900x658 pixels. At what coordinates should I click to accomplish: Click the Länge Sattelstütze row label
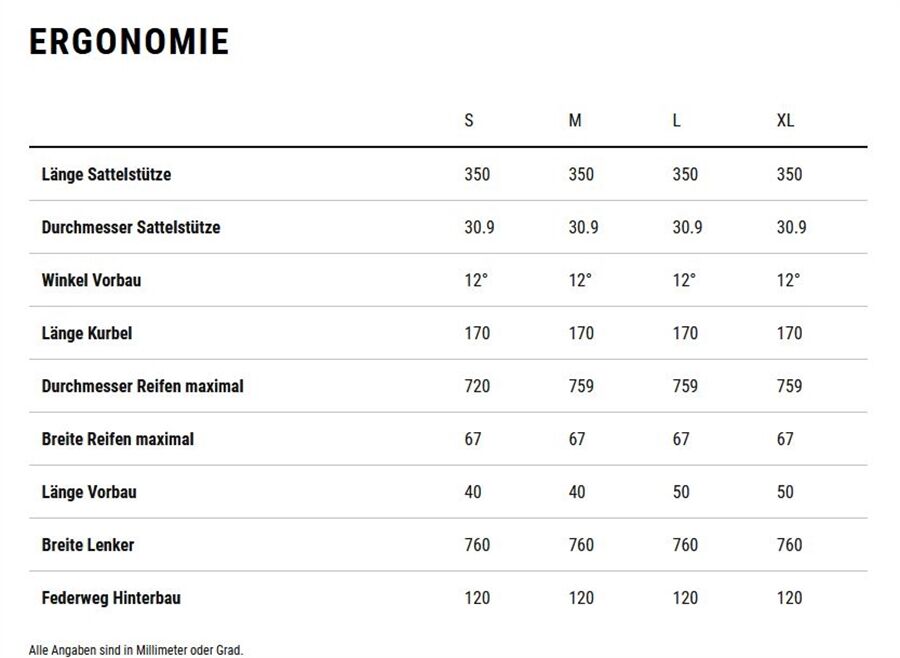tap(106, 174)
